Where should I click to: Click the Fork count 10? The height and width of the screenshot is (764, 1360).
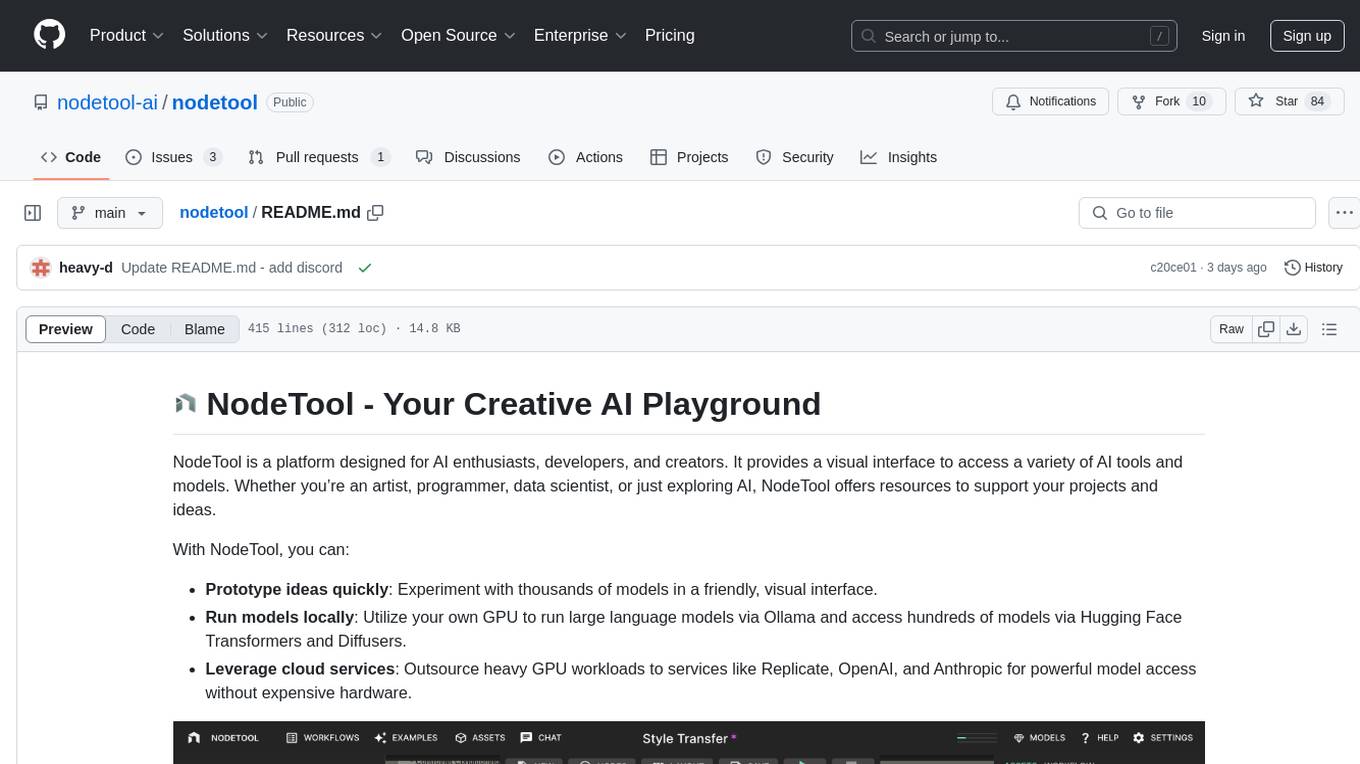coord(1200,101)
